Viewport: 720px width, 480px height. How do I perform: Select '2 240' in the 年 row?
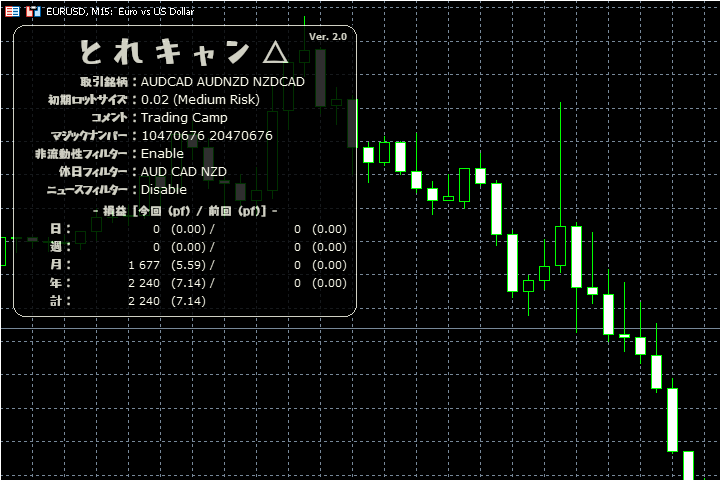(x=144, y=283)
